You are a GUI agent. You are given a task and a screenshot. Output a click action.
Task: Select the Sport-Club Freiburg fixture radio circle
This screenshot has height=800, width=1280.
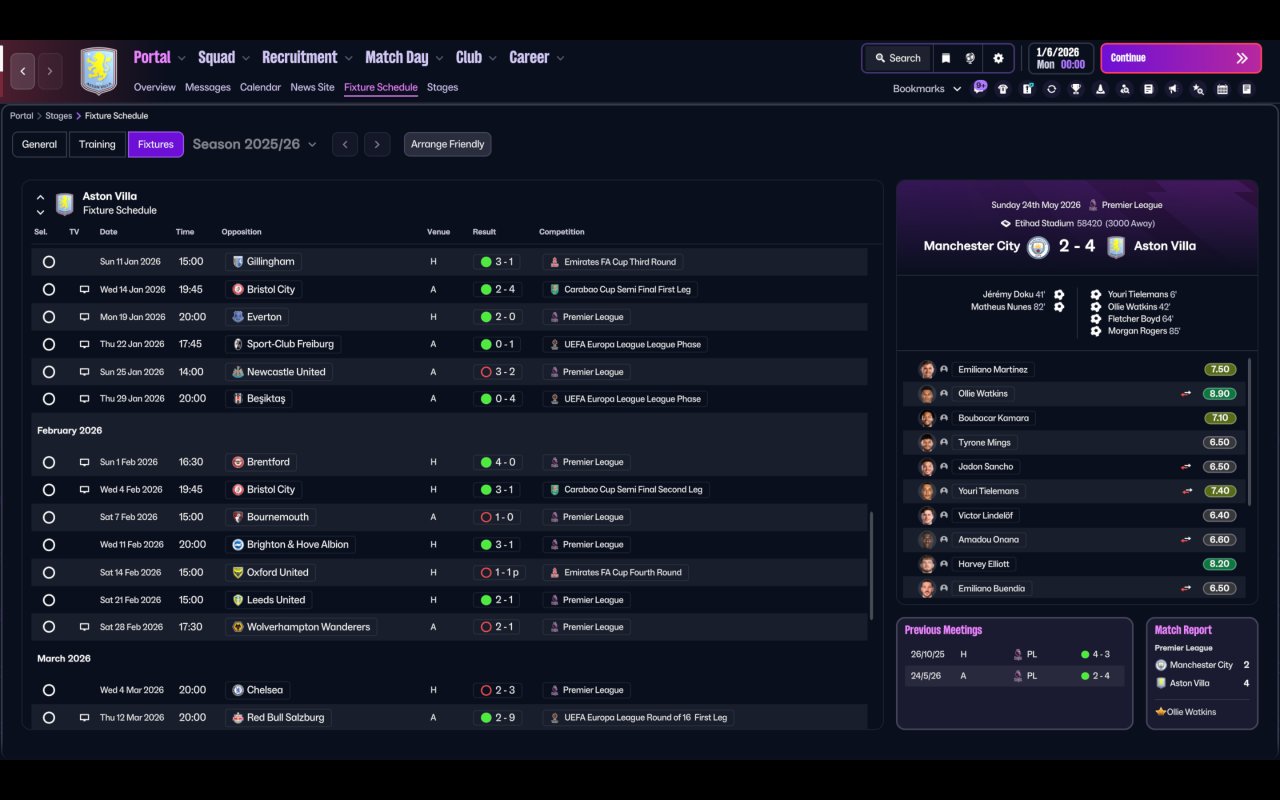49,344
